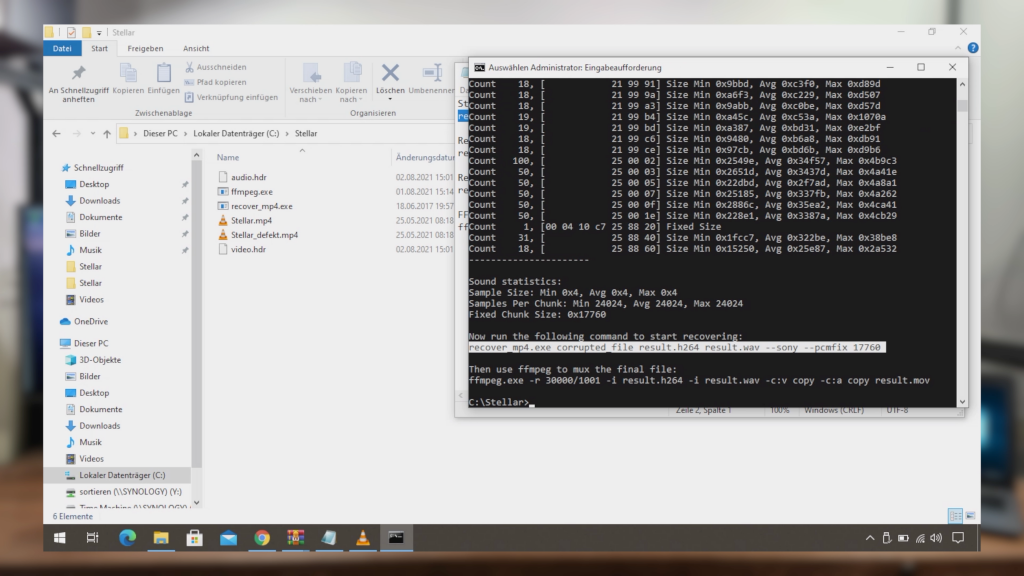Viewport: 1024px width, 576px height.
Task: Open the Windows Start menu
Action: pos(59,537)
